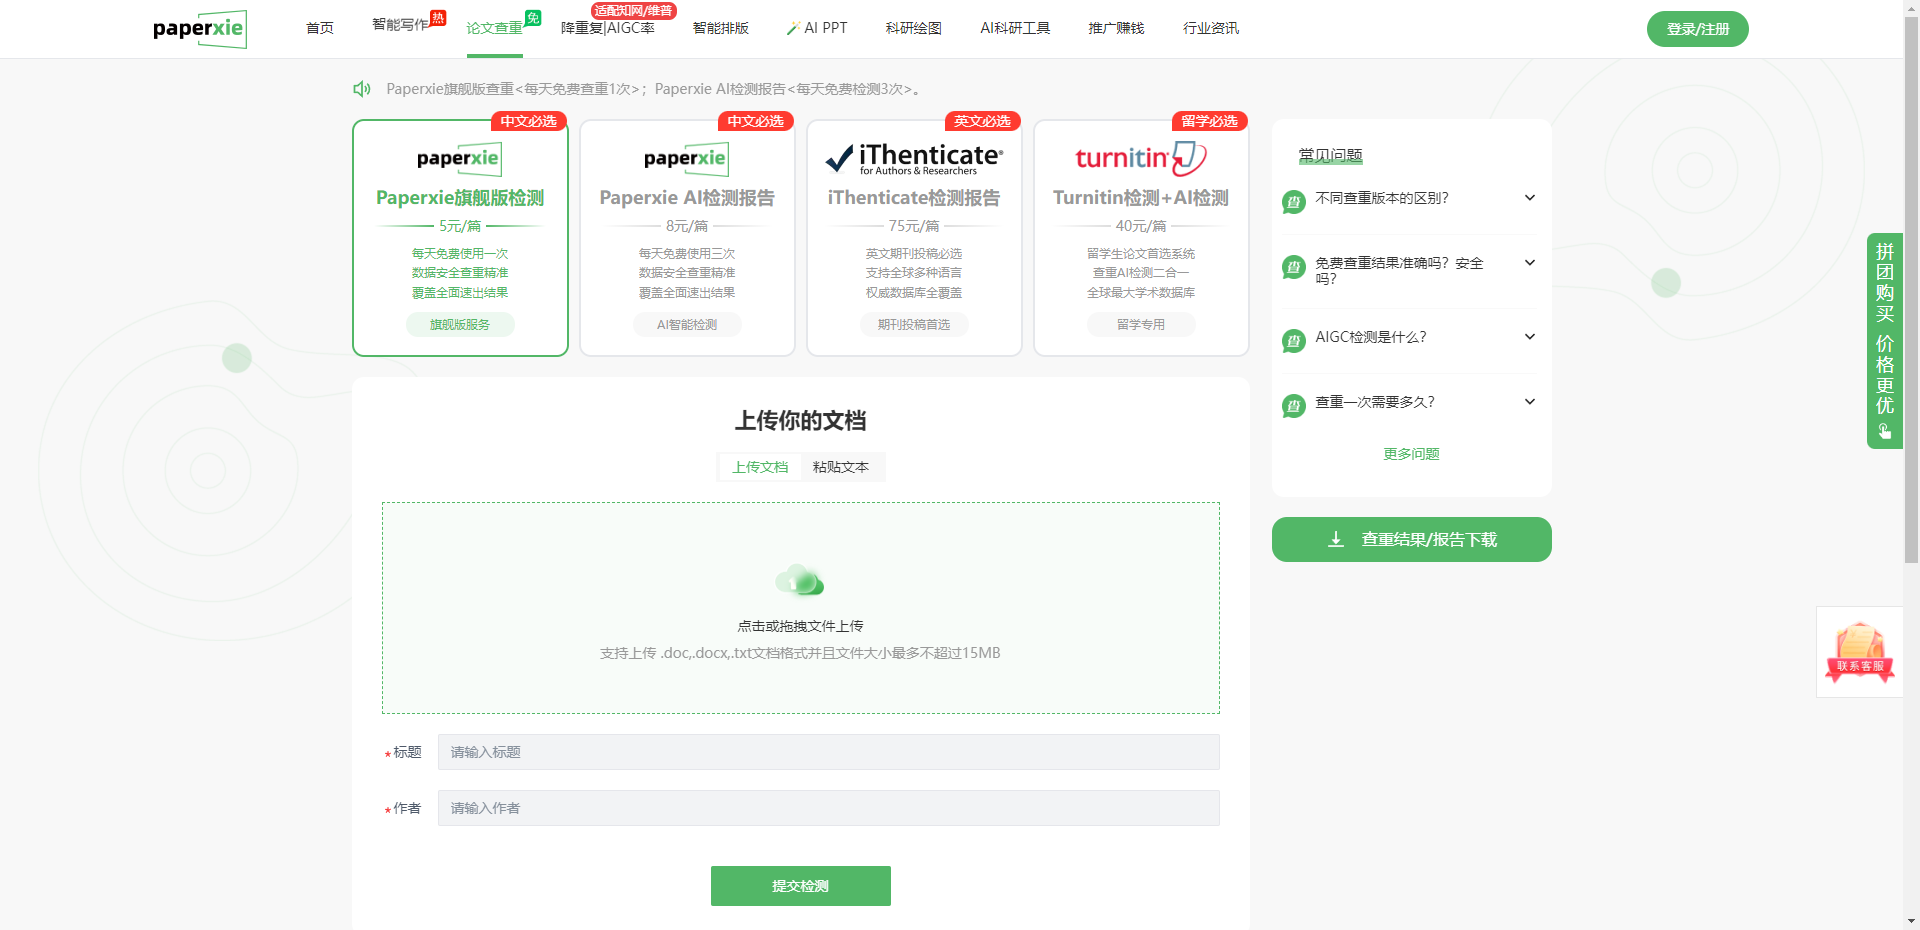Open the 论文查重 nav item
1920x930 pixels.
pos(494,28)
